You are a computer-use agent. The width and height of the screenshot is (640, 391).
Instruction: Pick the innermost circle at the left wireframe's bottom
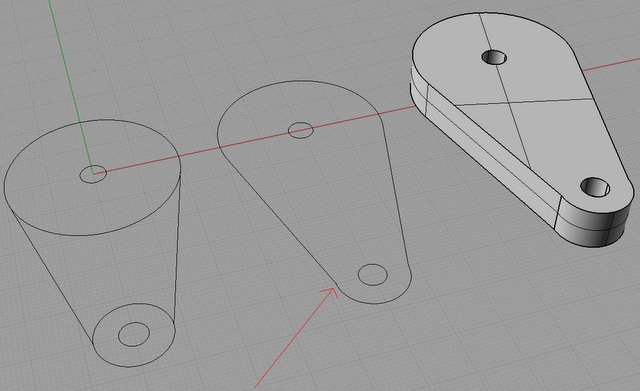coord(134,334)
